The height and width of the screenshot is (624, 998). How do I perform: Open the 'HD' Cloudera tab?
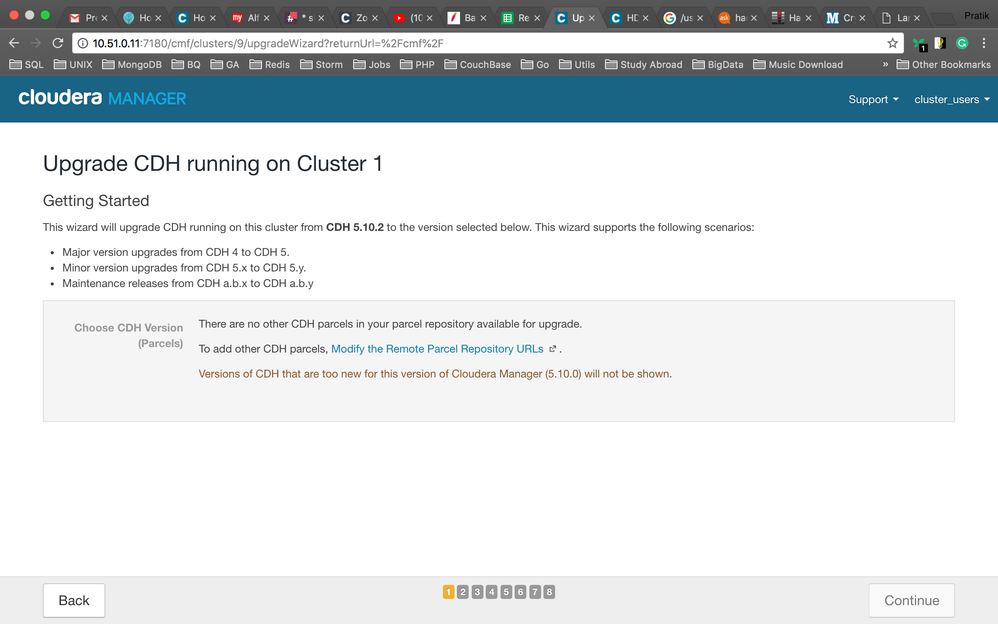628,18
